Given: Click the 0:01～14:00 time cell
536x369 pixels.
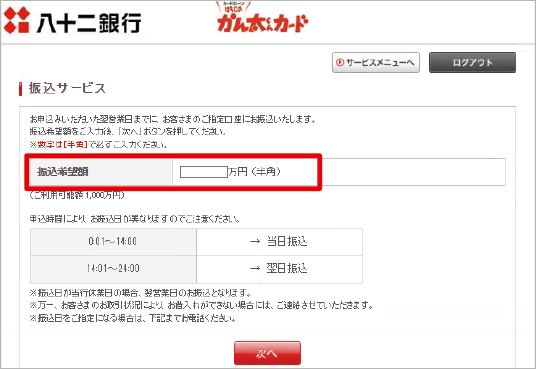Looking at the screenshot, I should tap(113, 242).
